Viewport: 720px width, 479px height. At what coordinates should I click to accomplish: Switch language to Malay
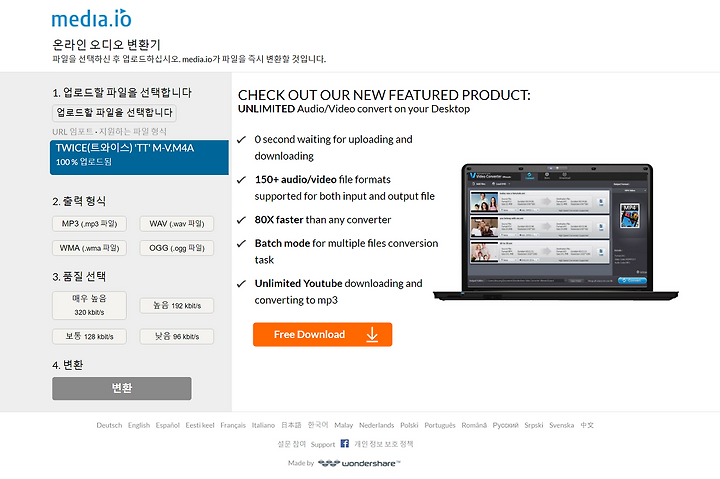[x=343, y=425]
